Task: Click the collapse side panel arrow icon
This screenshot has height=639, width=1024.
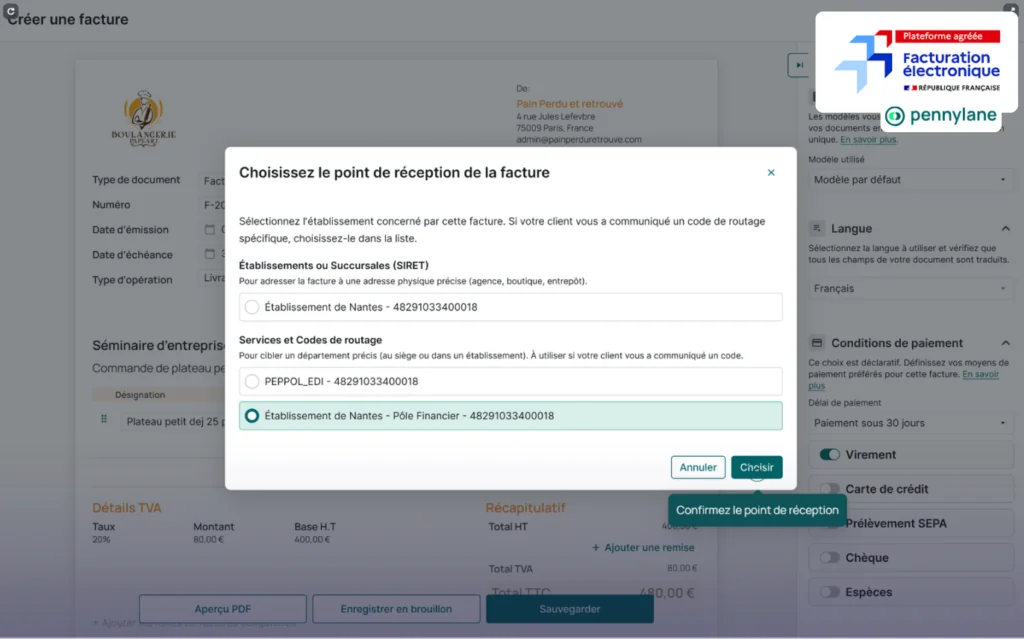Action: [799, 65]
